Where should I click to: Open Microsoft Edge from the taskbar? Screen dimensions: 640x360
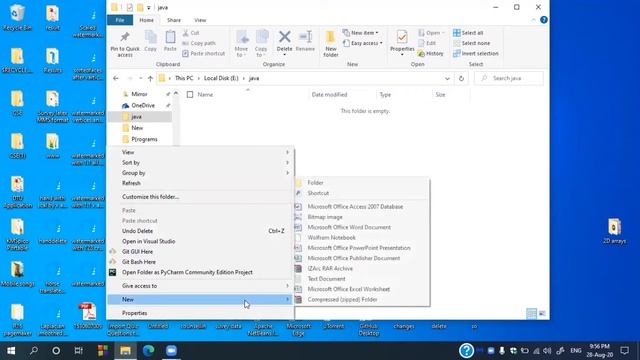tap(149, 351)
